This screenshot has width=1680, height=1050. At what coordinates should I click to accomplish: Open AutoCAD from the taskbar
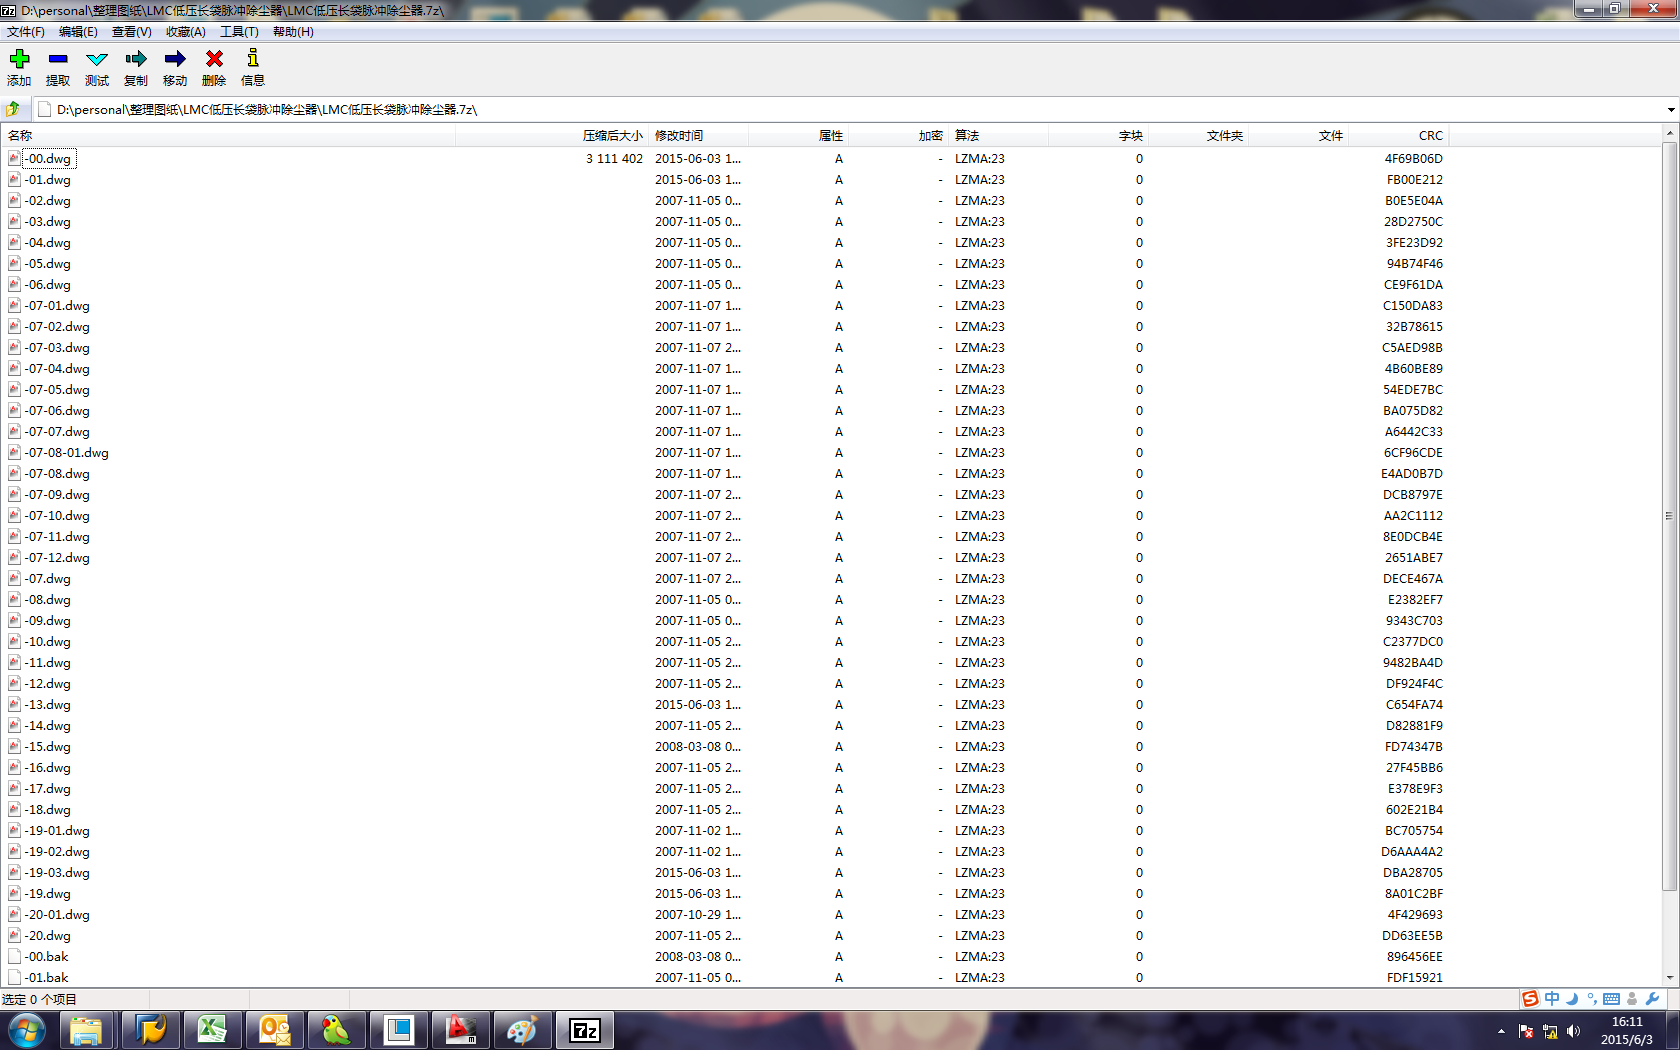click(x=460, y=1031)
